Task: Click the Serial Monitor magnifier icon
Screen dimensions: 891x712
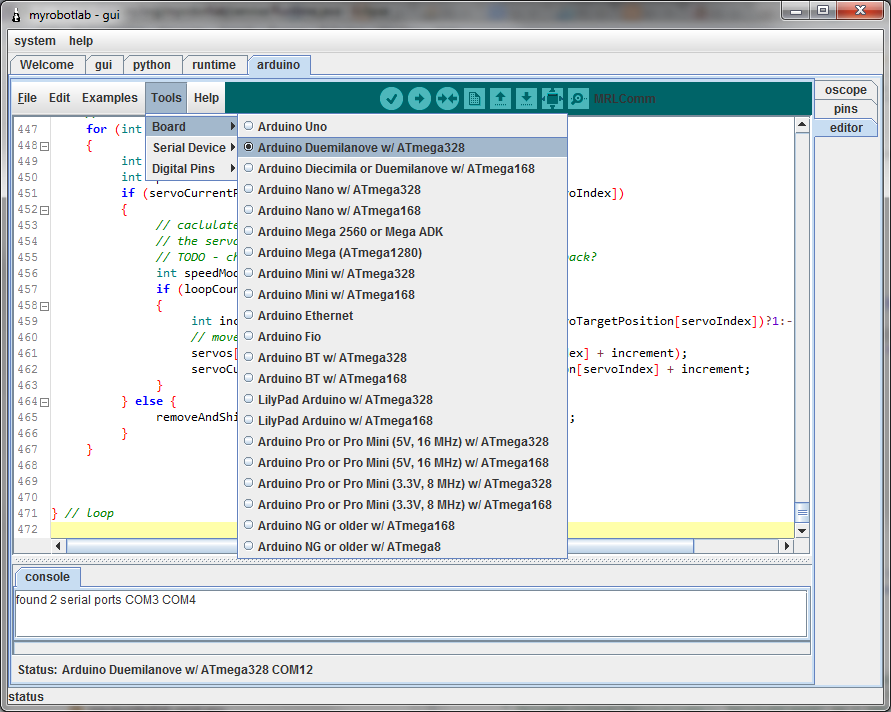Action: pos(578,99)
